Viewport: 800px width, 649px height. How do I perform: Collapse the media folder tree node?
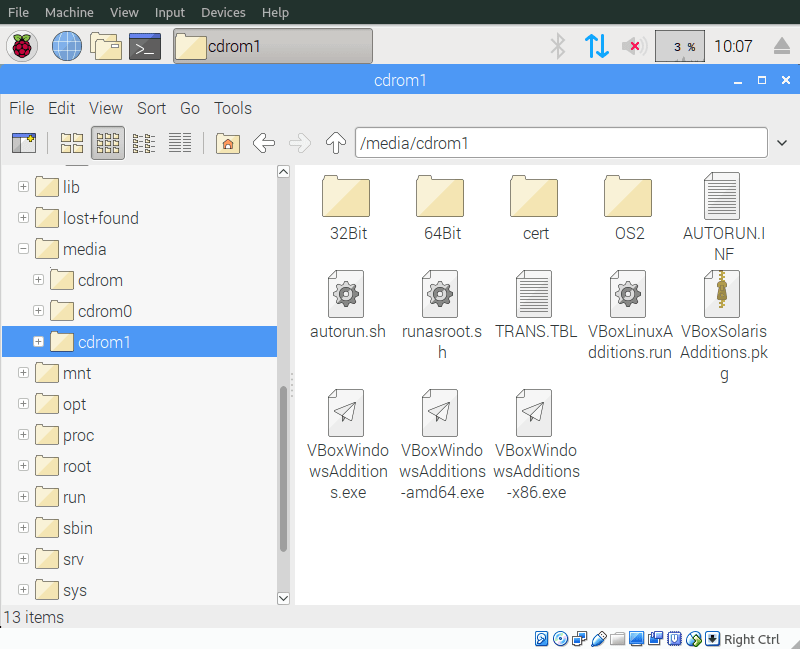(23, 249)
